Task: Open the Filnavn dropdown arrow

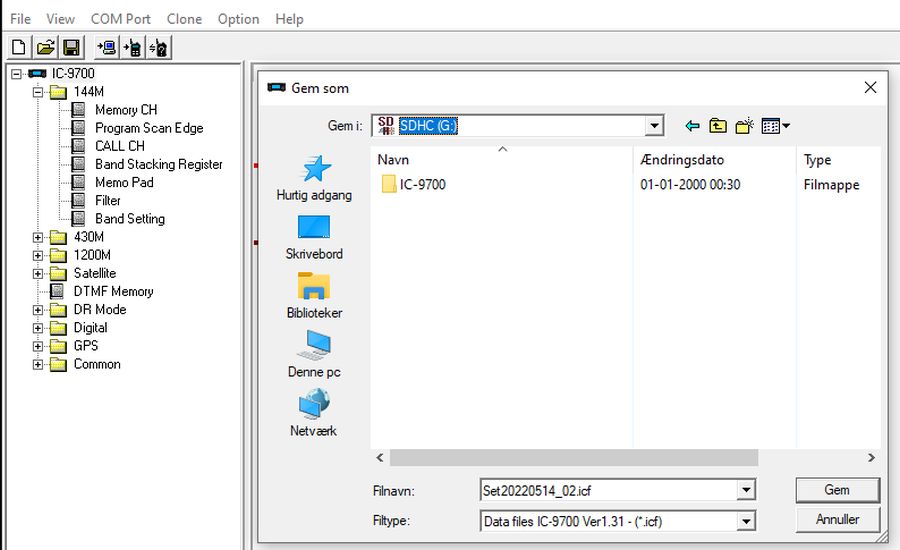Action: pos(746,490)
